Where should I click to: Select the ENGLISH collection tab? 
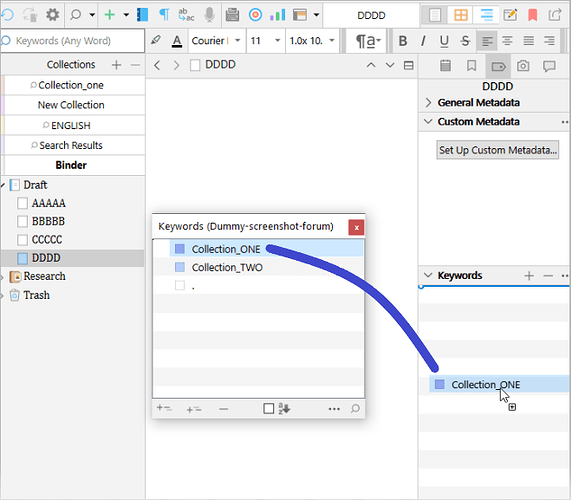tap(71, 125)
